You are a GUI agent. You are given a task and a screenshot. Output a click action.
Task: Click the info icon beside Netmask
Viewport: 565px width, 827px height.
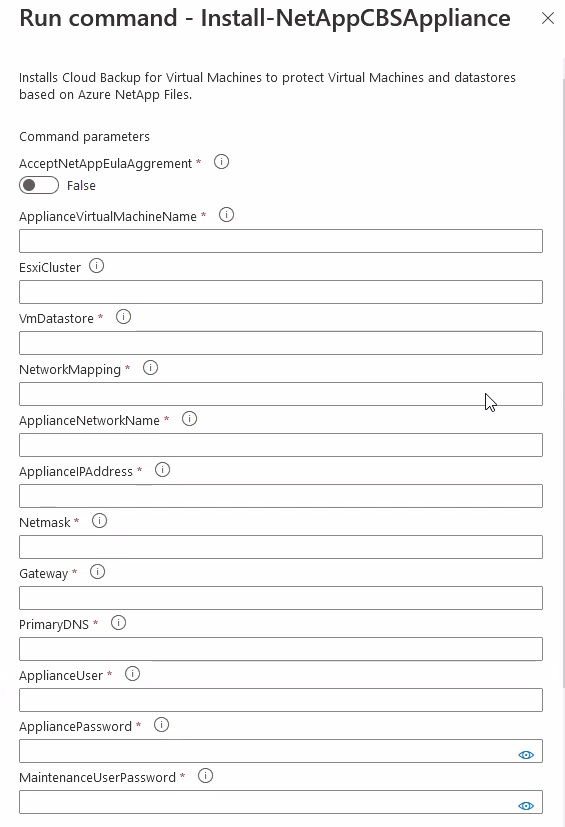99,521
